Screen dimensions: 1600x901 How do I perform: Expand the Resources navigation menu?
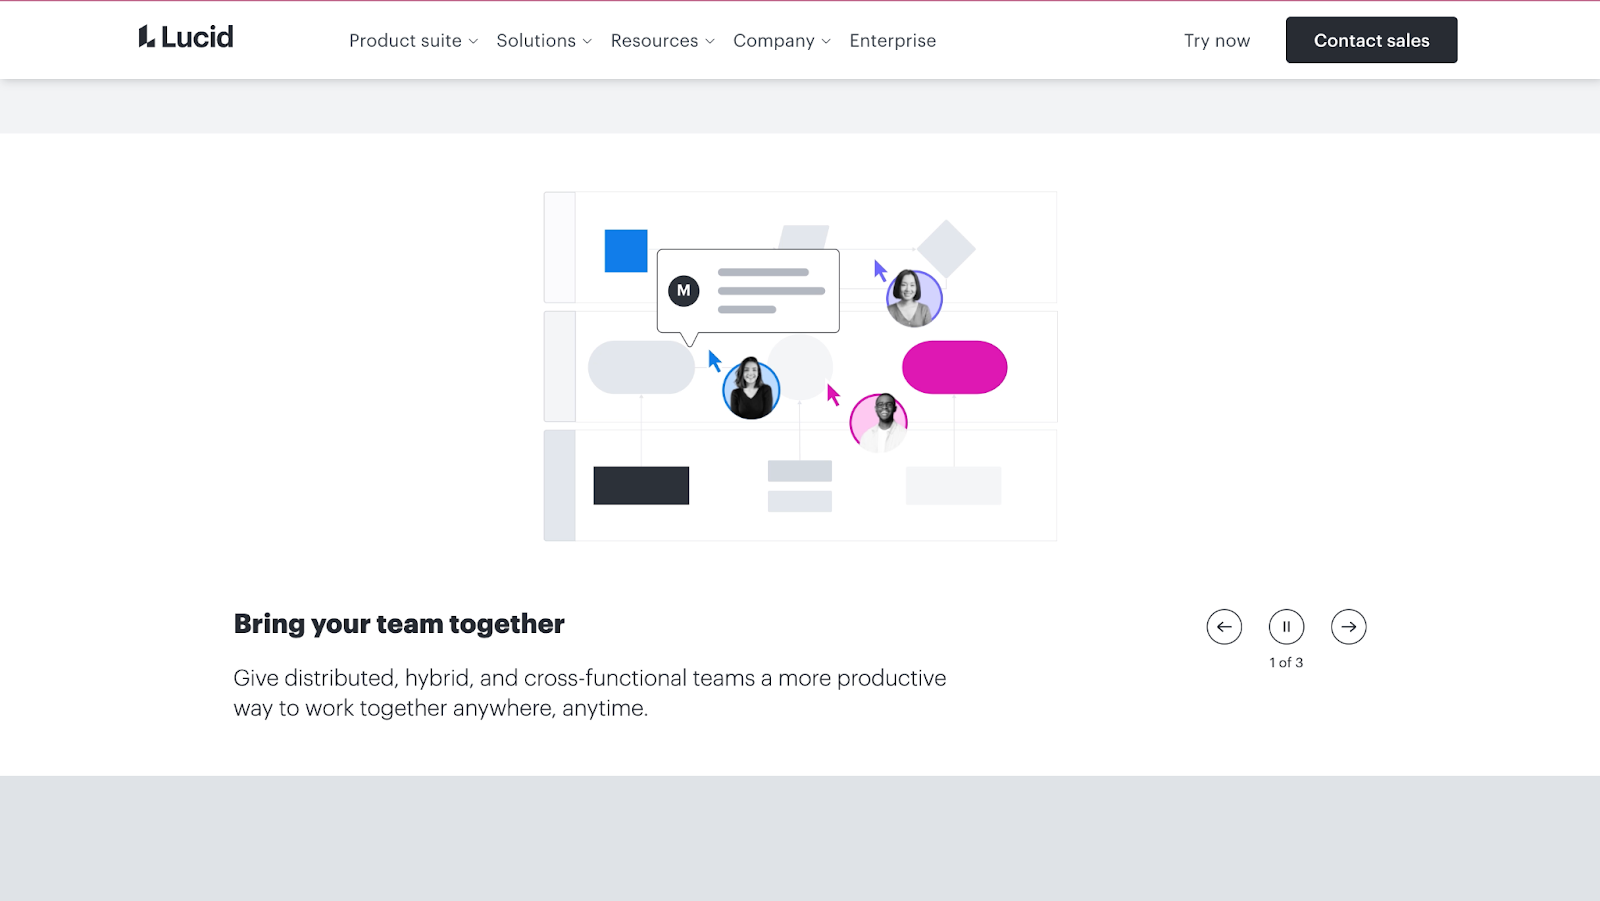coord(662,41)
